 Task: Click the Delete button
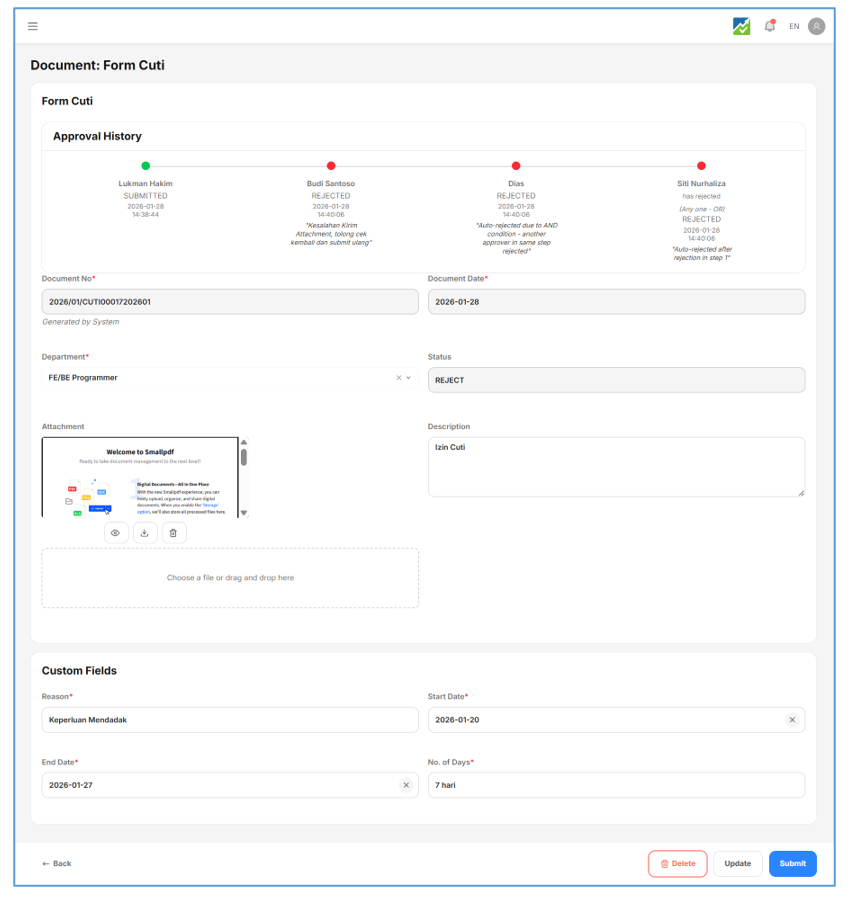(677, 863)
